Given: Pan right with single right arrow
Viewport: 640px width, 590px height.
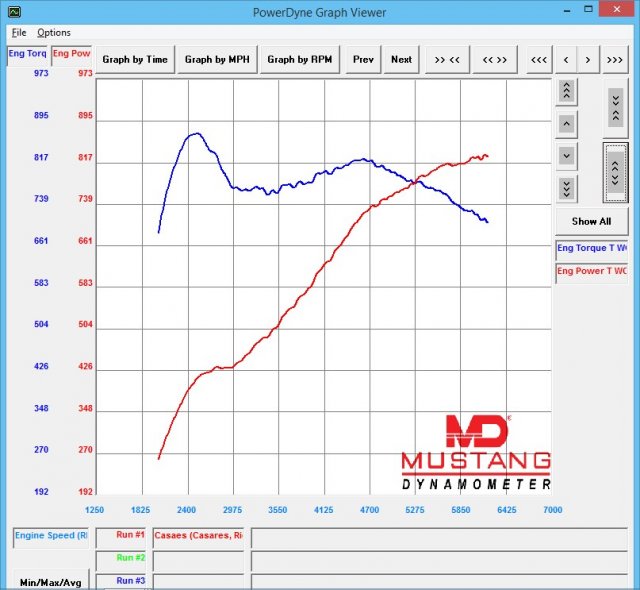Looking at the screenshot, I should (588, 59).
